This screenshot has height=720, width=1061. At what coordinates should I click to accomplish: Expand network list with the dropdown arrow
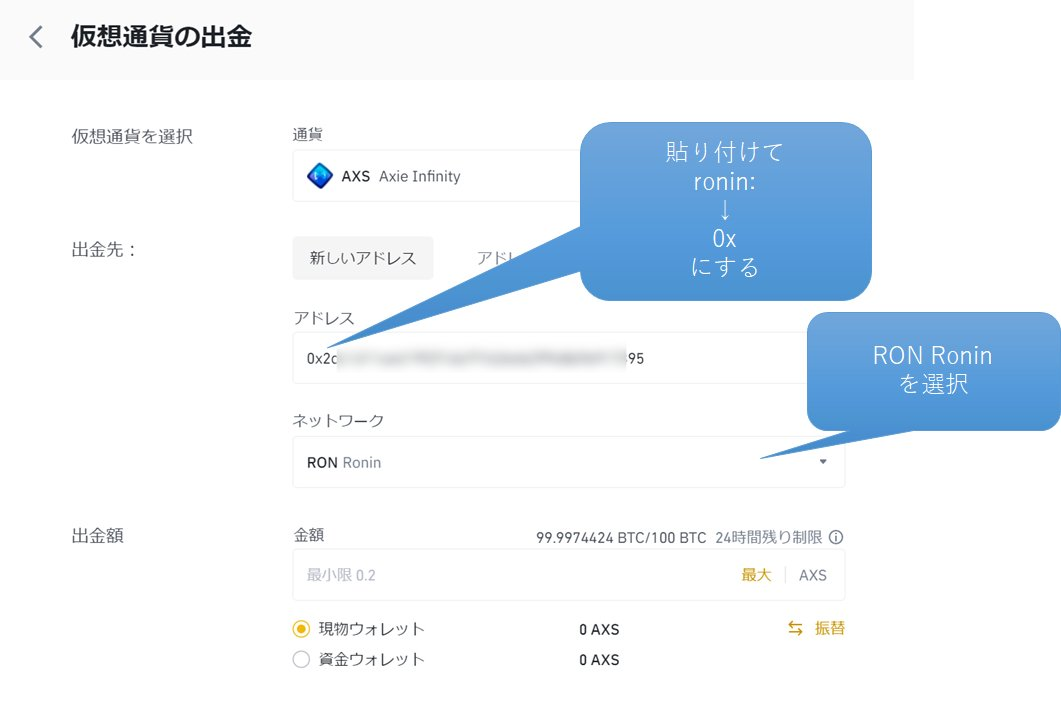pyautogui.click(x=823, y=462)
